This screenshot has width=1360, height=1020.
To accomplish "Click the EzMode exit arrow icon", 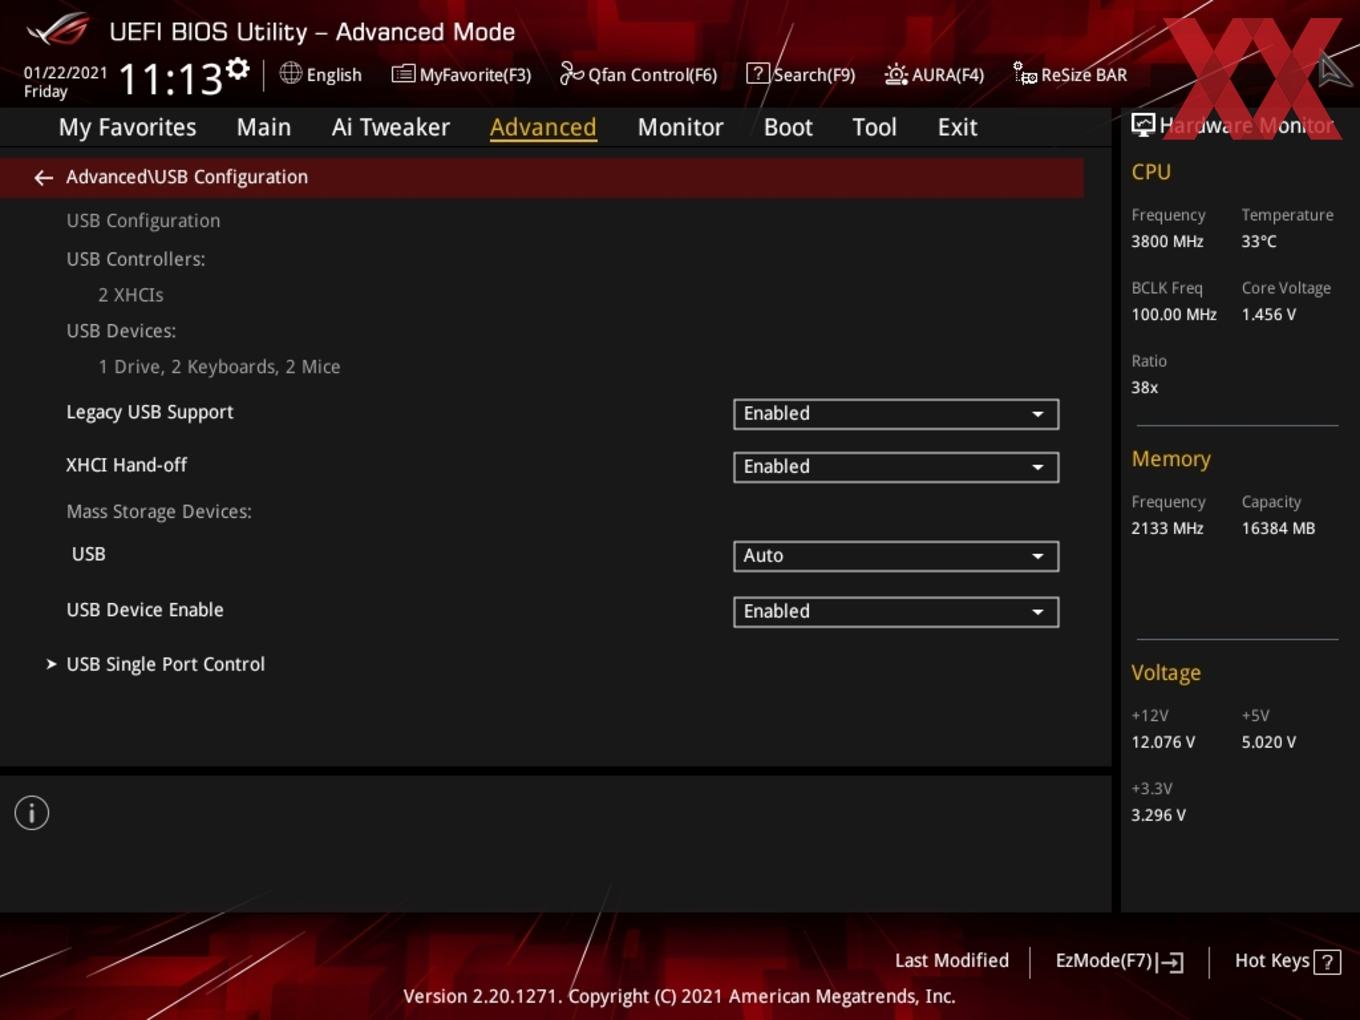I will [1170, 962].
